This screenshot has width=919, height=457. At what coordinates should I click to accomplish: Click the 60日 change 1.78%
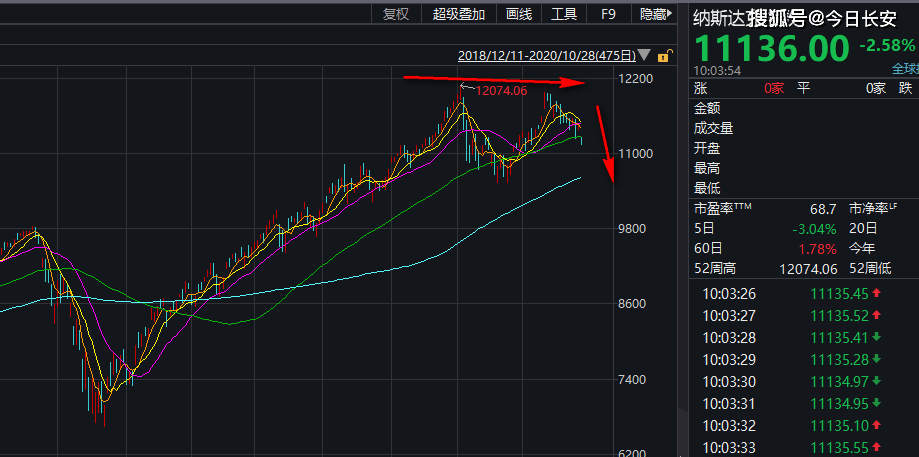[x=818, y=249]
